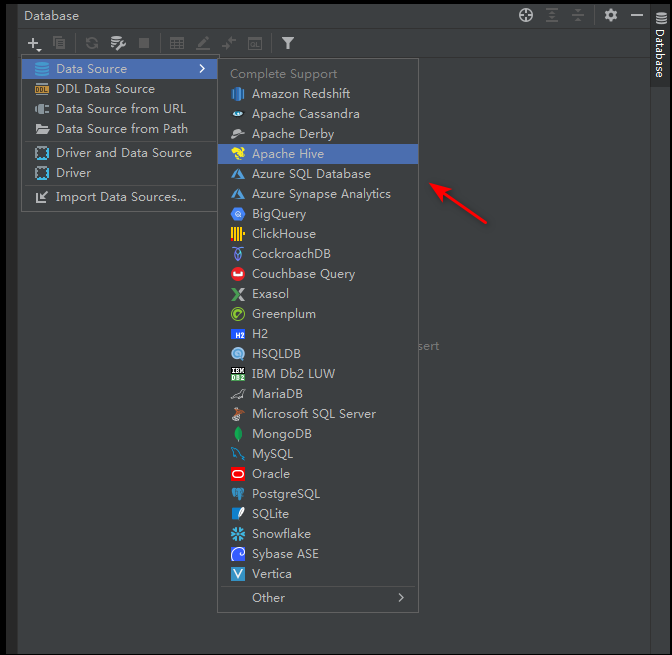Click the Expand All icon in header

[552, 15]
